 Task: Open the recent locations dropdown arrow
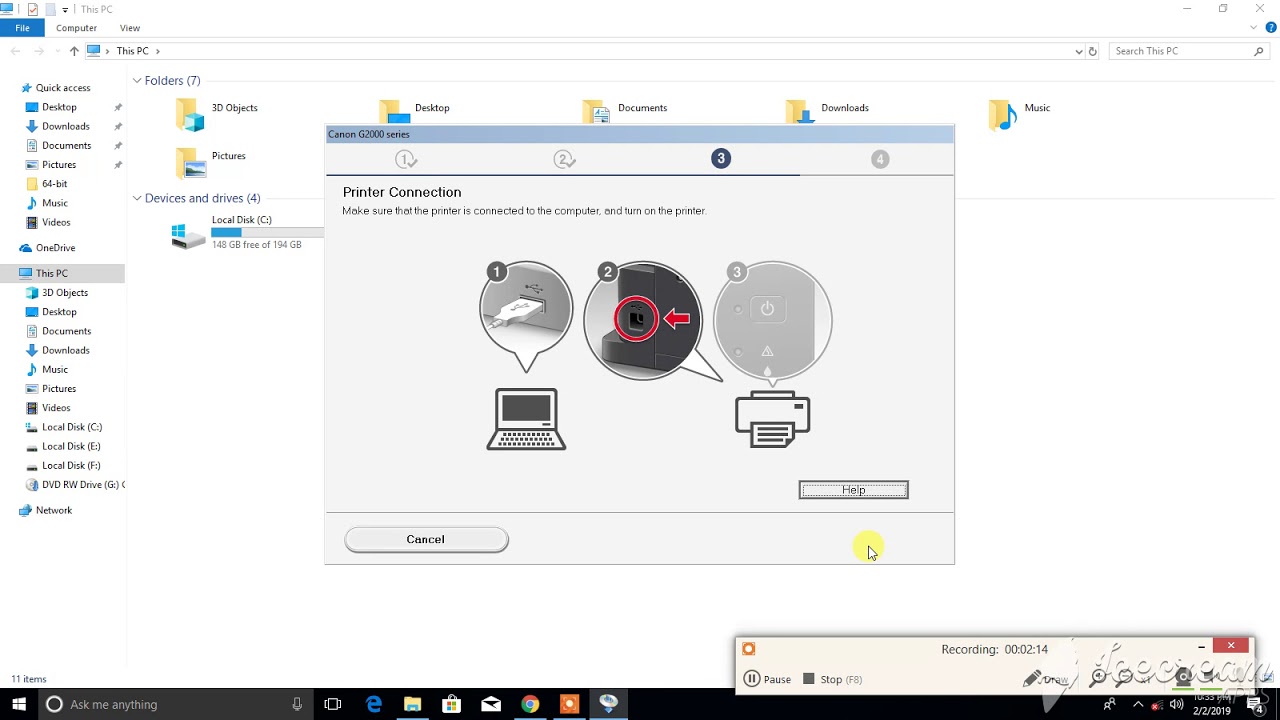click(57, 51)
